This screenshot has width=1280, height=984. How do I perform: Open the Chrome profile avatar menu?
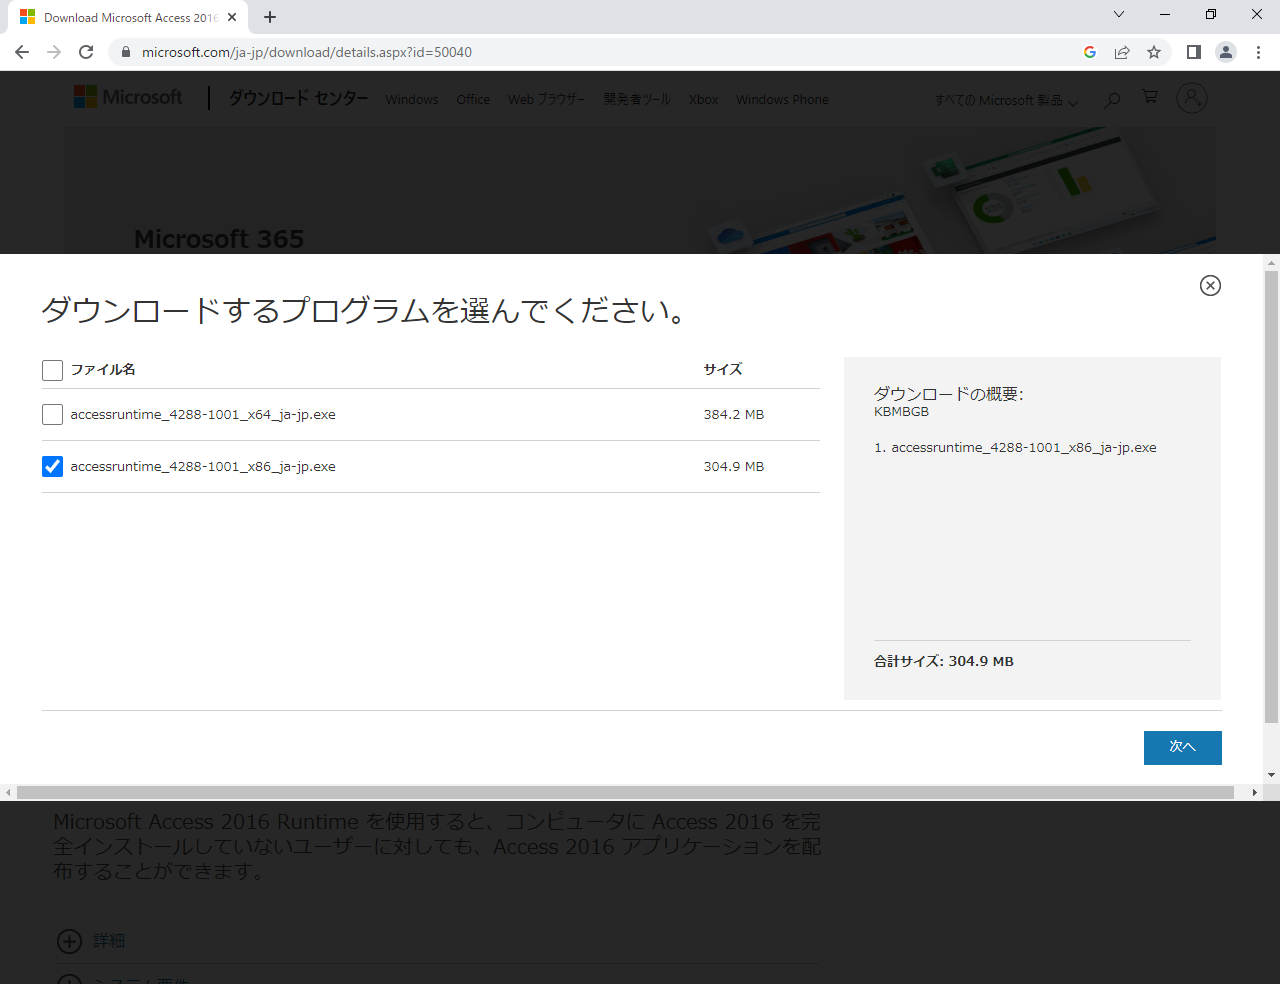pos(1226,52)
